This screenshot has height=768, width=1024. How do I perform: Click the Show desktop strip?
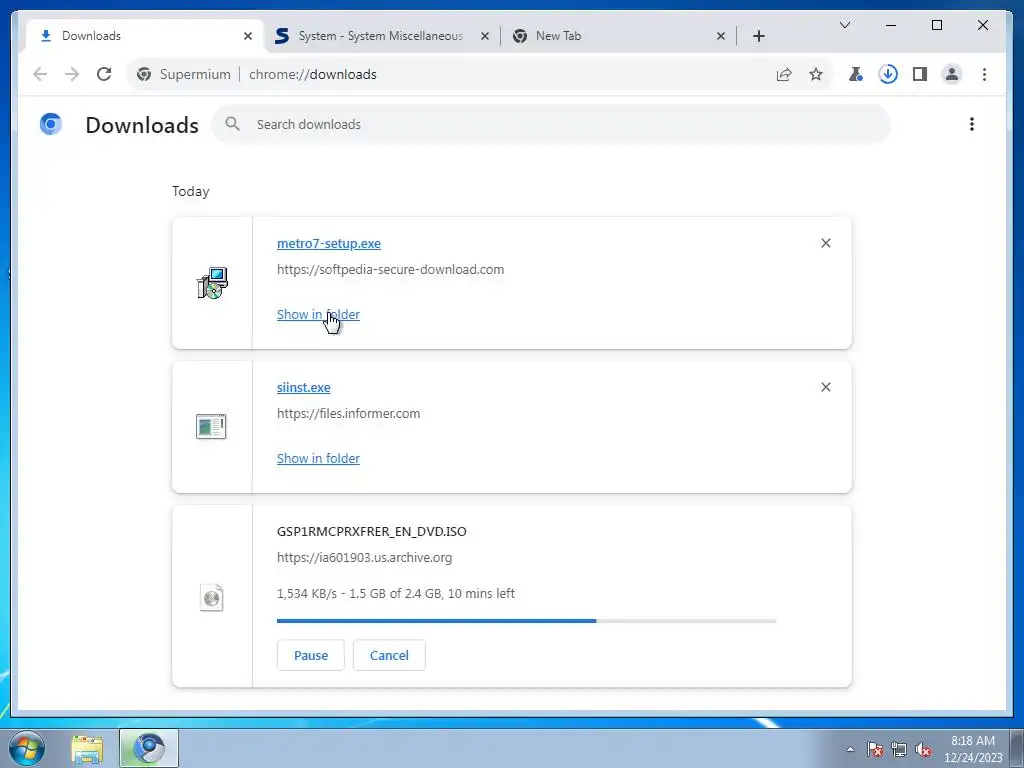tap(1017, 748)
